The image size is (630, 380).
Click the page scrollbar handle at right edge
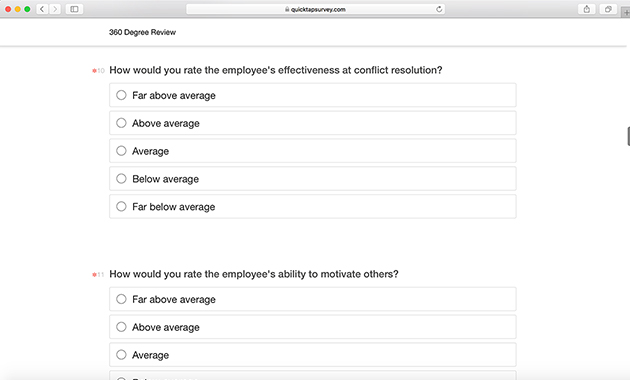(628, 136)
